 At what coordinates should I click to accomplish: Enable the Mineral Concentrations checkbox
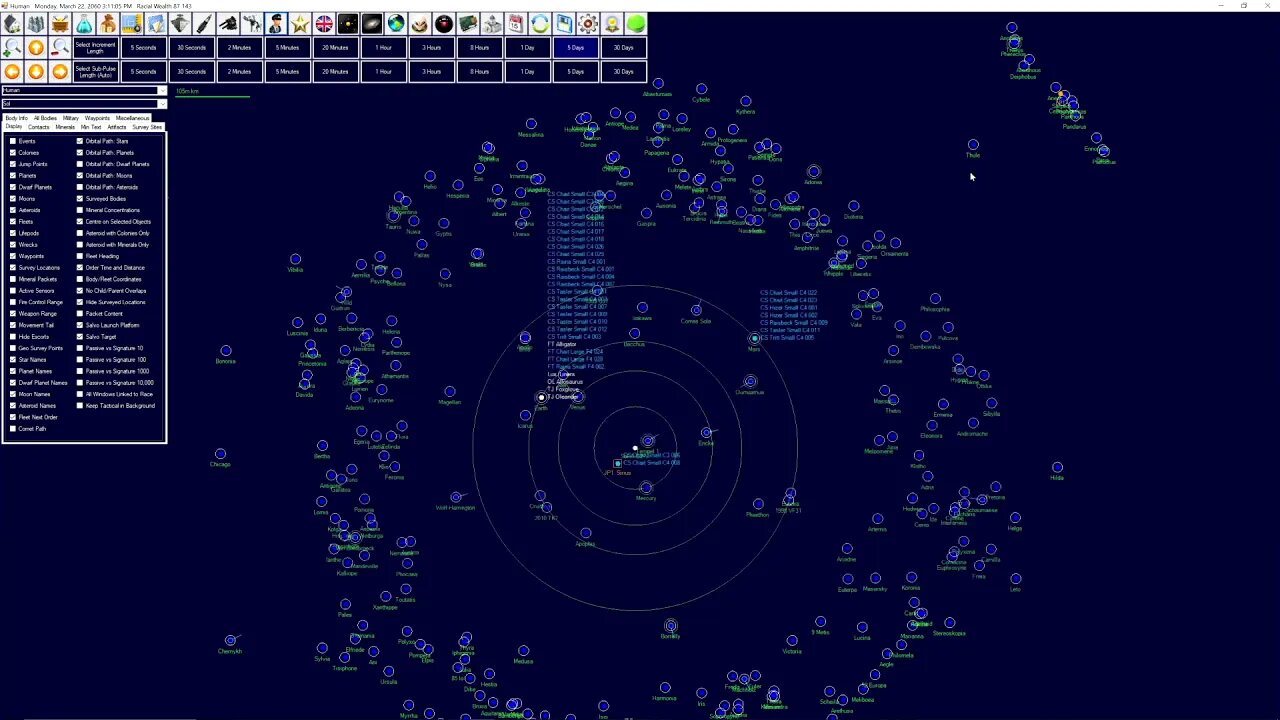[x=80, y=210]
